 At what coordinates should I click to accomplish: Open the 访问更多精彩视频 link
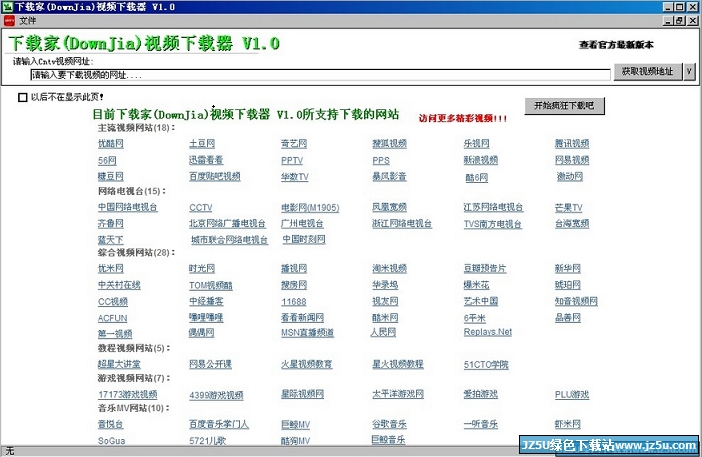coord(463,118)
